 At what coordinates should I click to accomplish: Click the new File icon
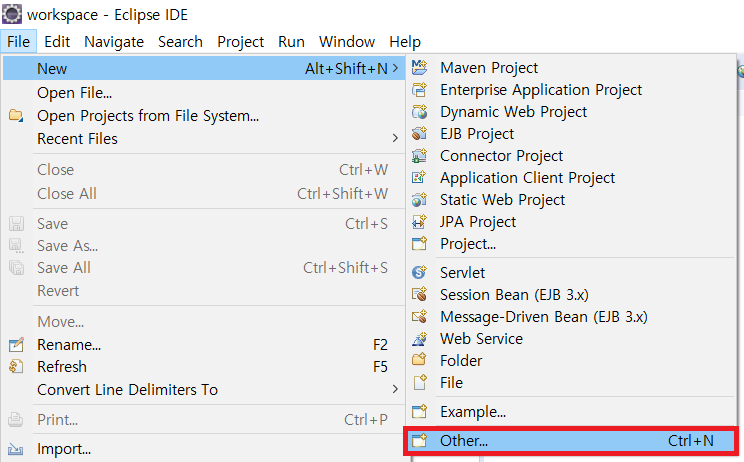pyautogui.click(x=419, y=382)
